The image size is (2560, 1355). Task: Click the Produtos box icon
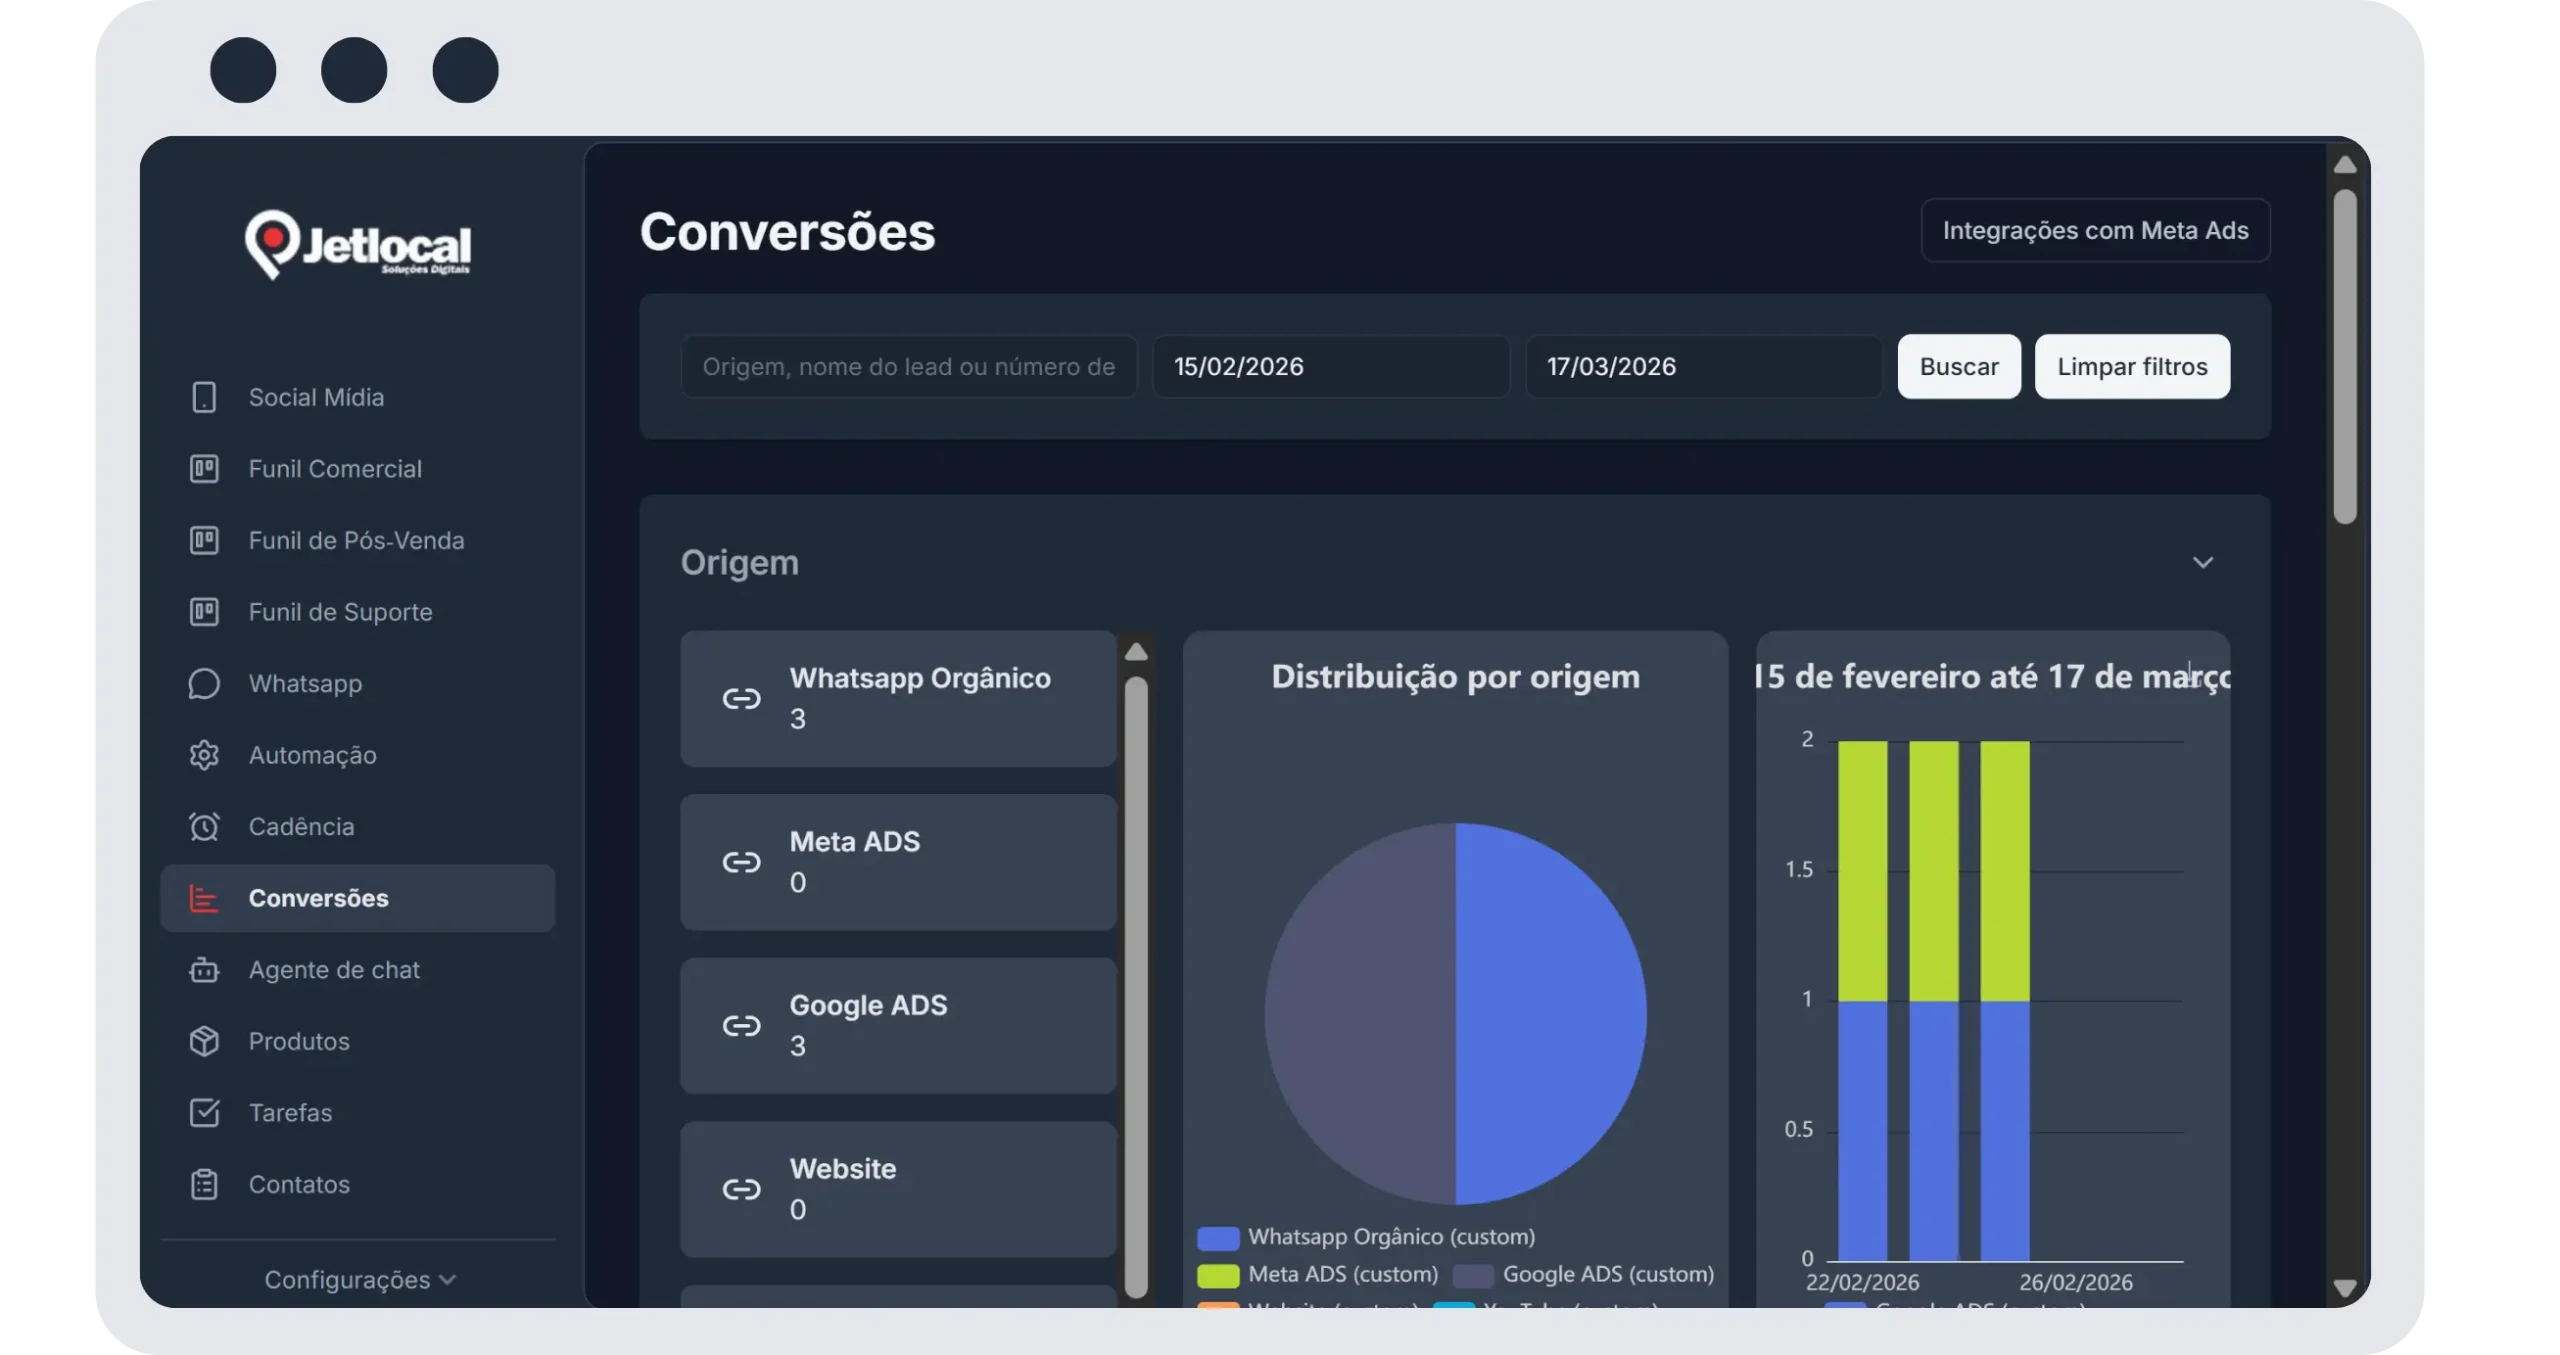[x=204, y=1041]
